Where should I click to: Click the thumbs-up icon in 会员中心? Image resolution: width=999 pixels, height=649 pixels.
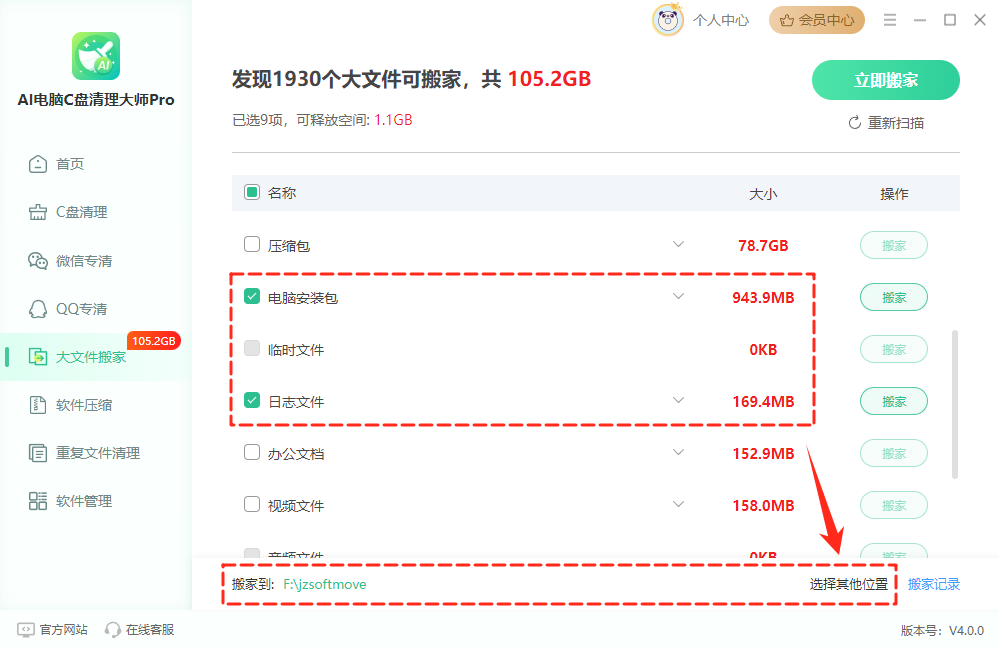tap(787, 20)
